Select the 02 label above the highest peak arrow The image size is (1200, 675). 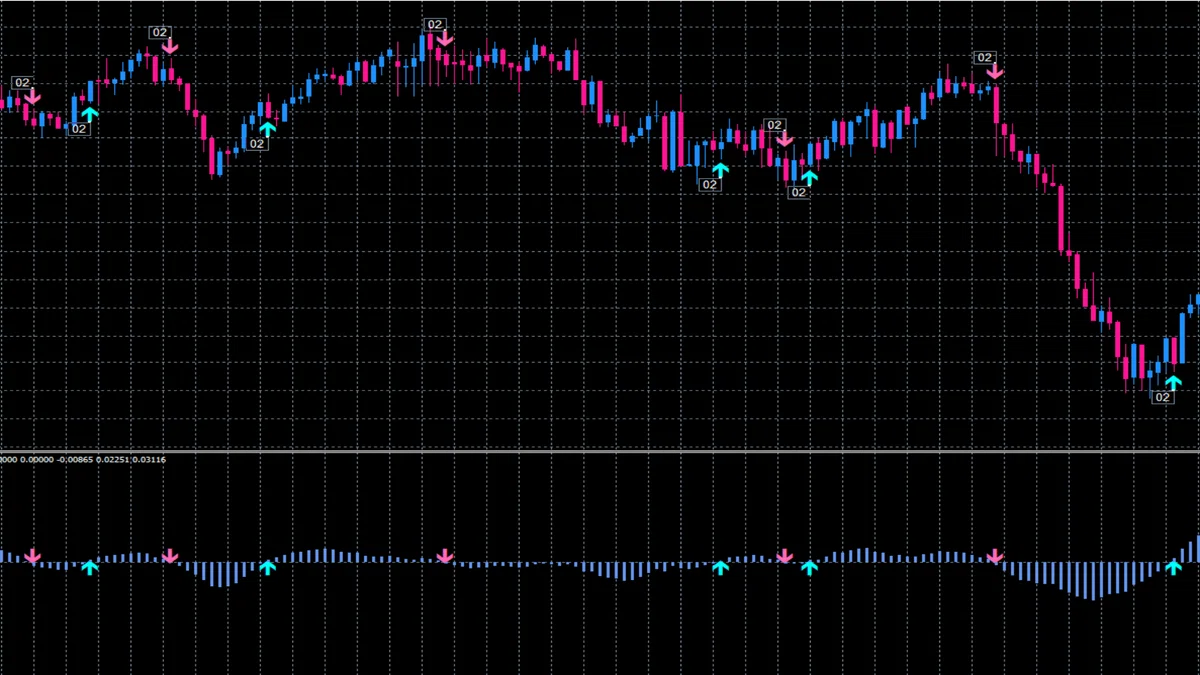click(x=434, y=24)
